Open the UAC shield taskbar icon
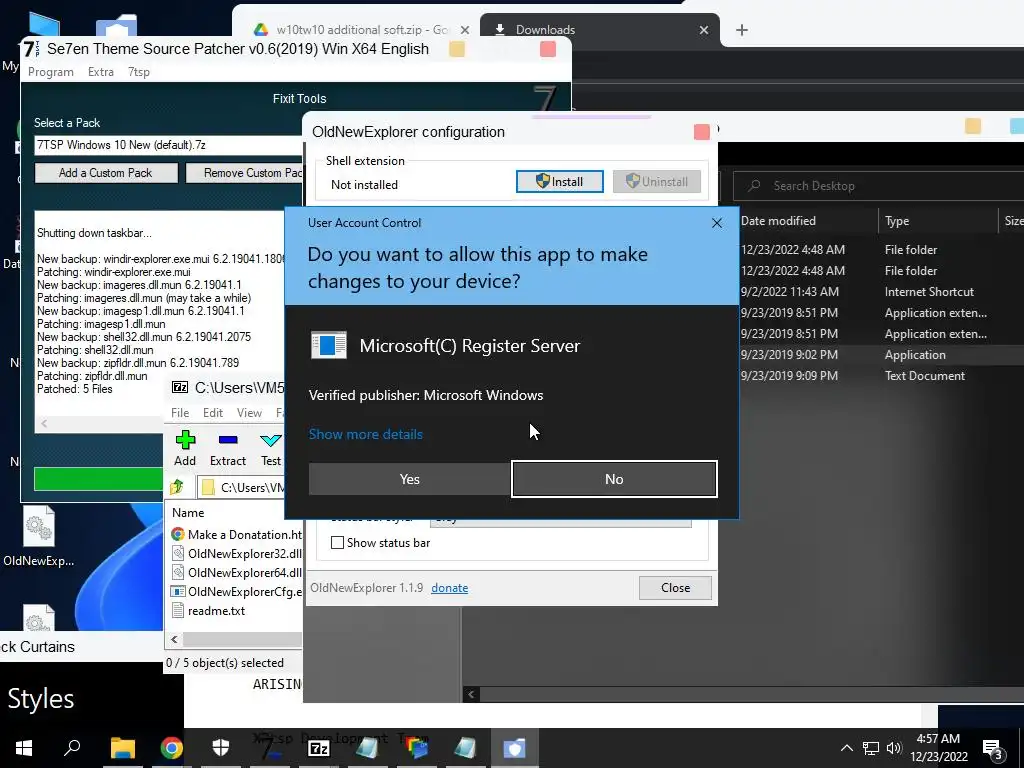The height and width of the screenshot is (768, 1024). [514, 748]
